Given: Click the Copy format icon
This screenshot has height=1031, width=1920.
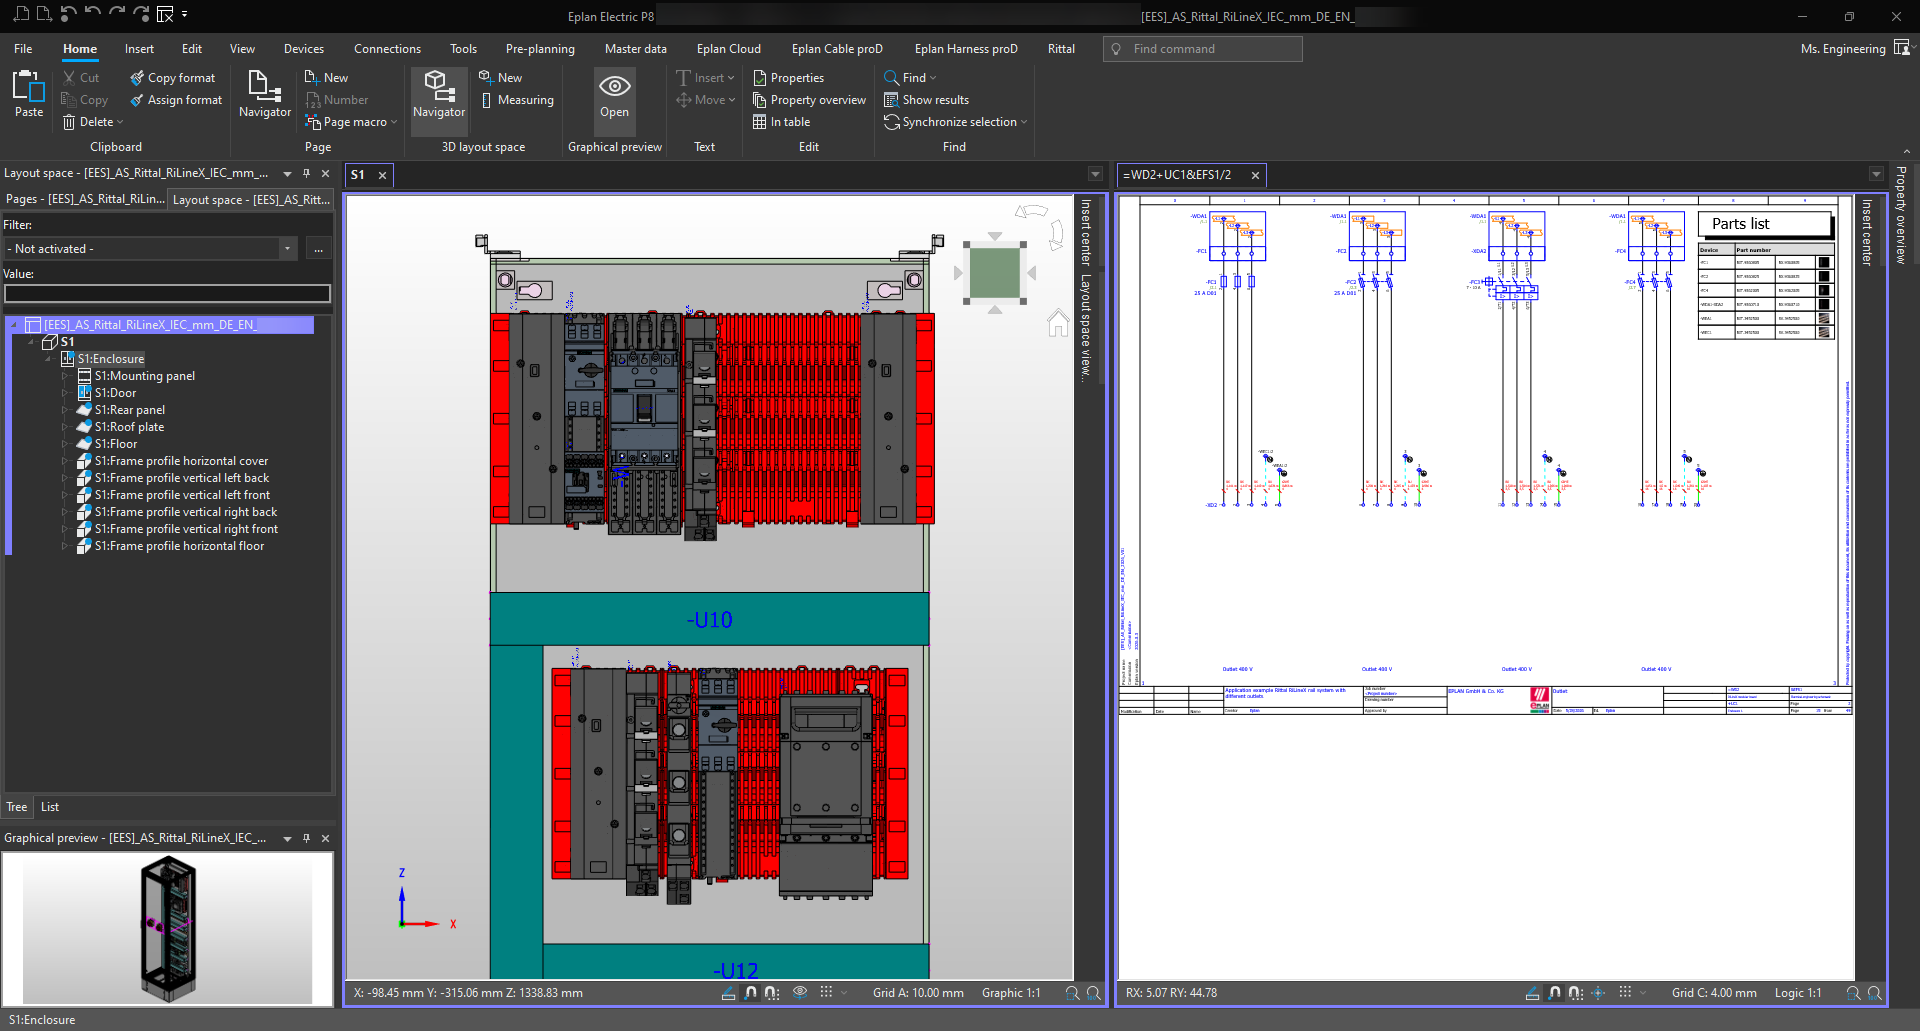Looking at the screenshot, I should 137,77.
